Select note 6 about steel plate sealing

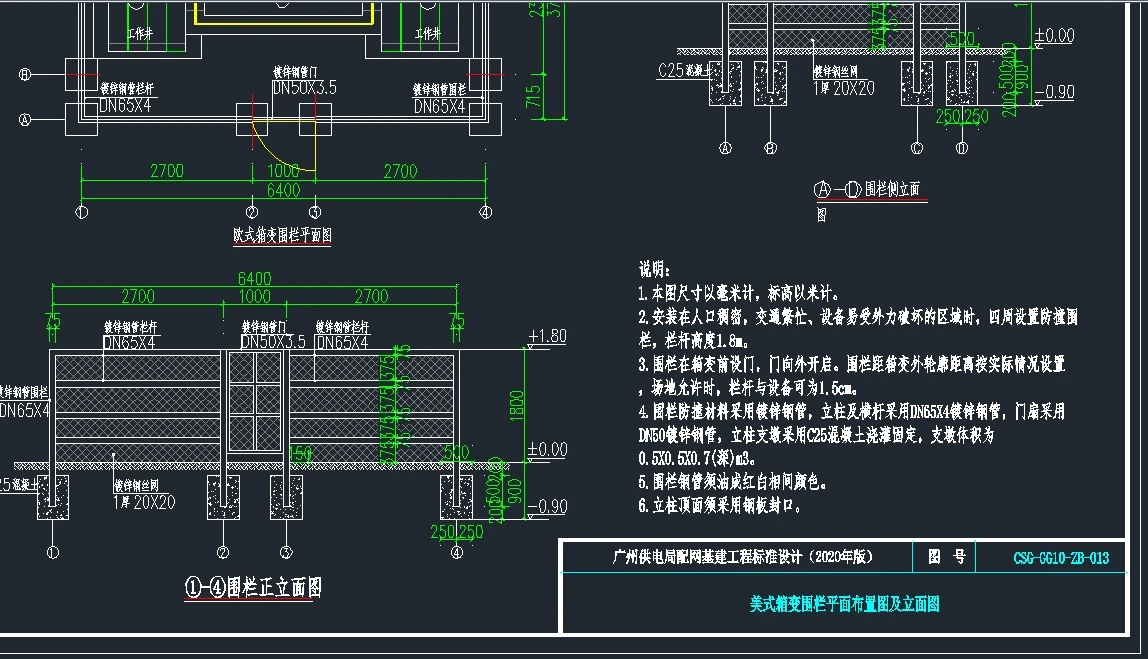pos(720,506)
